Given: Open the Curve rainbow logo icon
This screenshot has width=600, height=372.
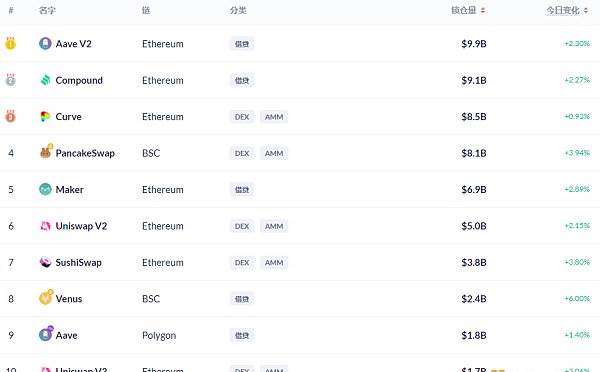Looking at the screenshot, I should pyautogui.click(x=45, y=116).
